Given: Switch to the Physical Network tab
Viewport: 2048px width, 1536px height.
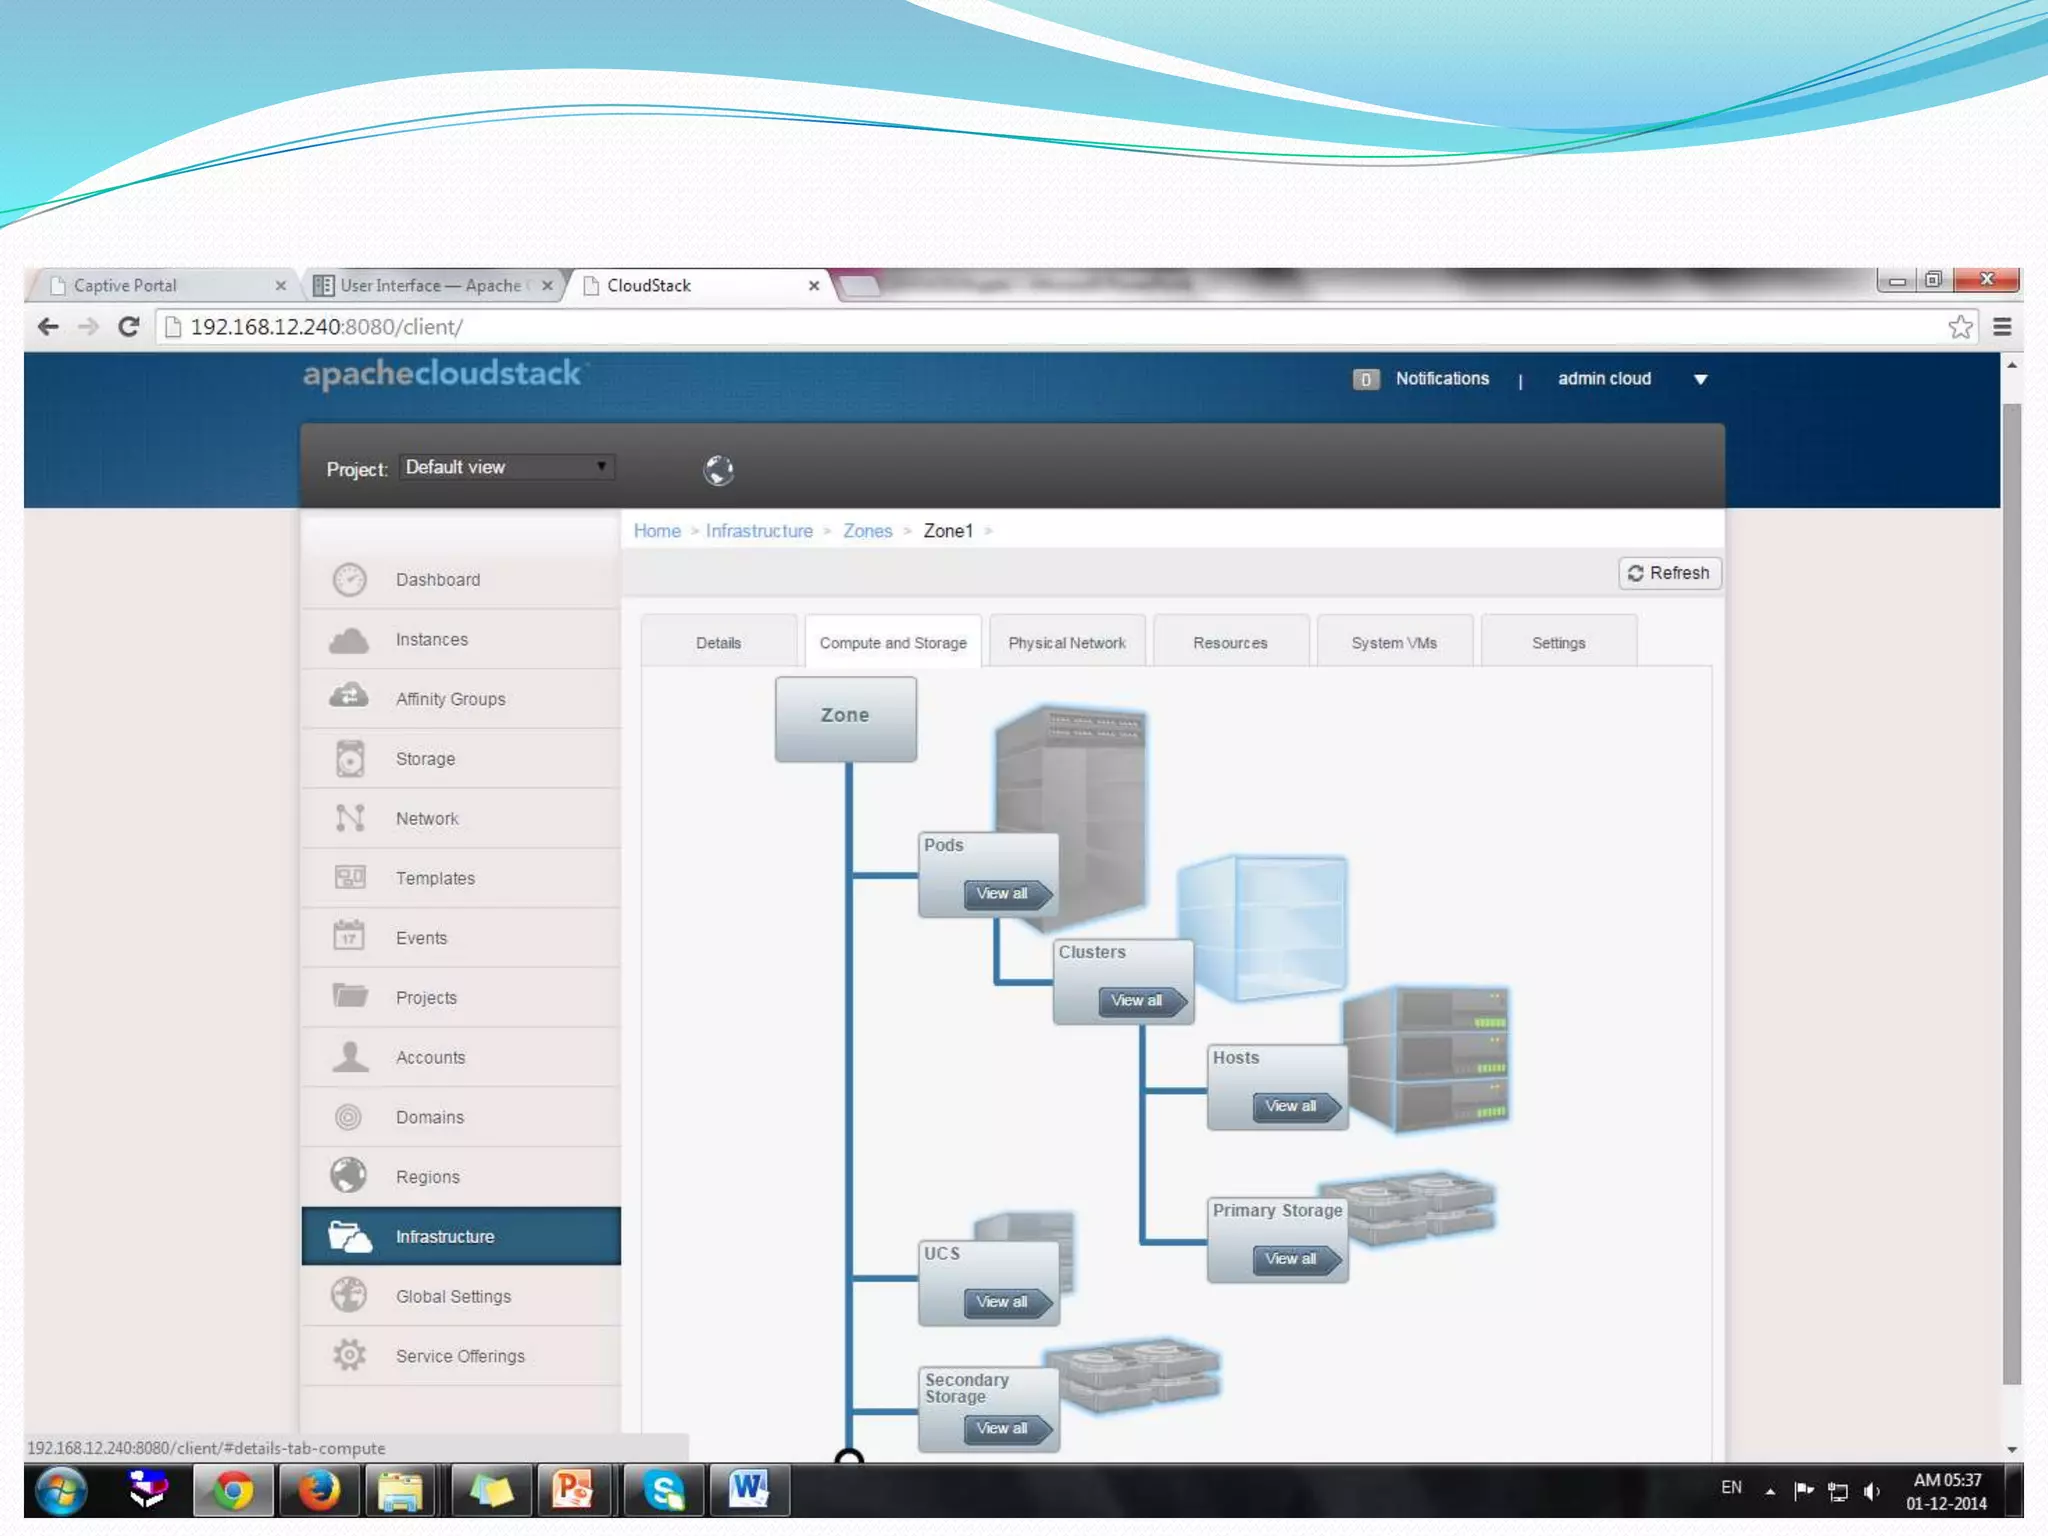Looking at the screenshot, I should 1066,642.
